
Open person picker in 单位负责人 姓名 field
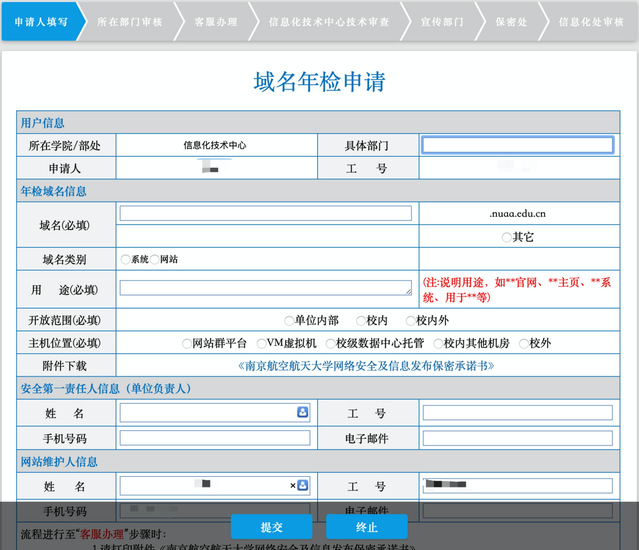pyautogui.click(x=302, y=412)
